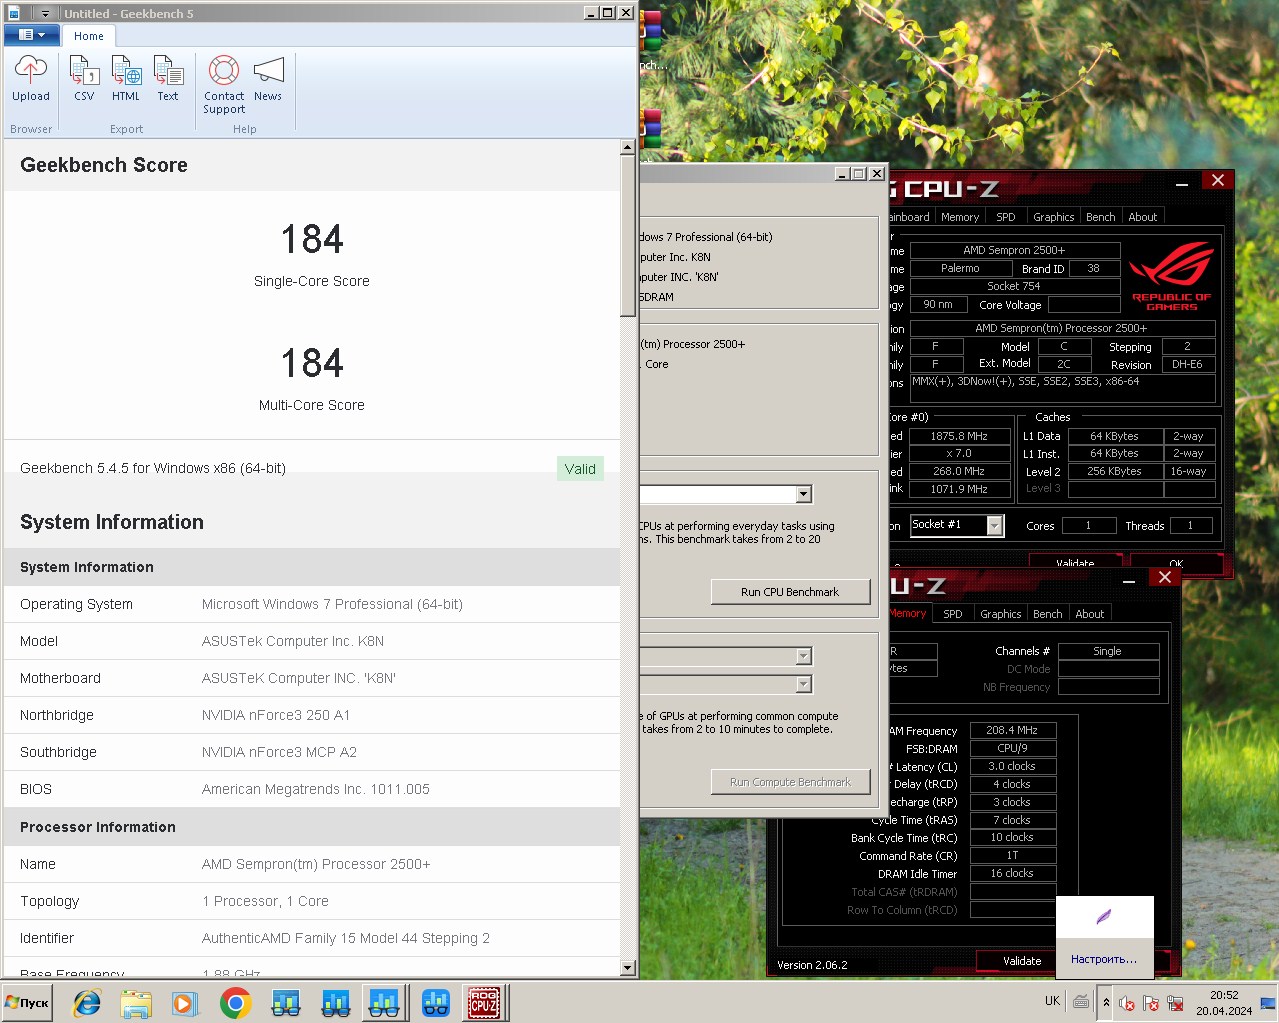Click the purple feather icon in tray popup
This screenshot has height=1023, width=1279.
[1104, 917]
